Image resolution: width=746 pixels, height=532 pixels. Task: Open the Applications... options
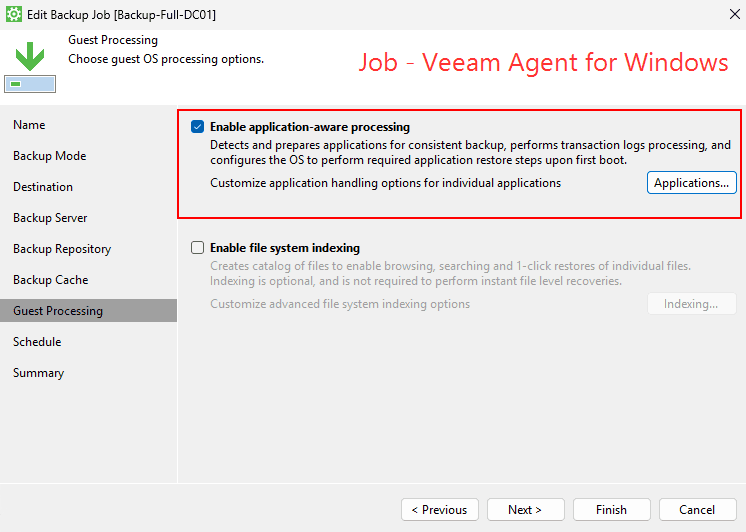click(691, 183)
